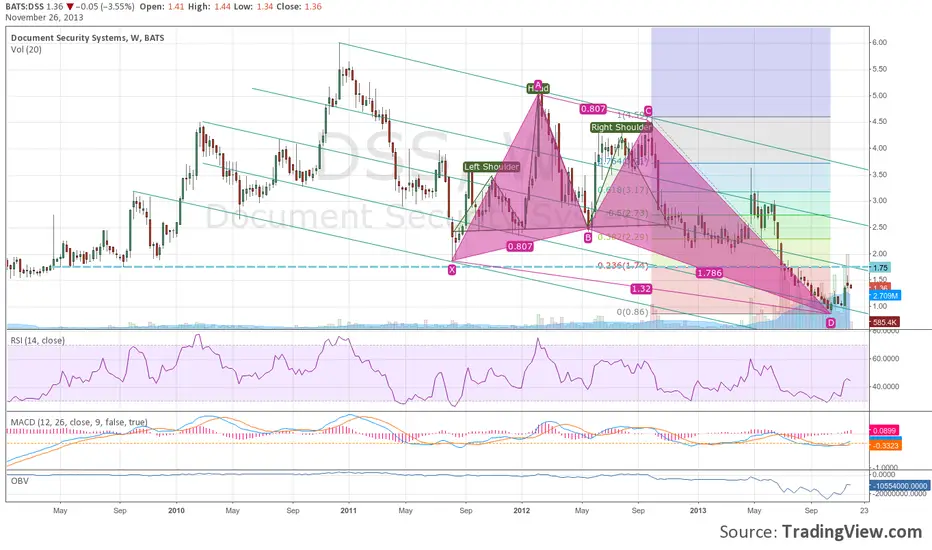Click the 2.50 price axis label
Image resolution: width=932 pixels, height=550 pixels.
pyautogui.click(x=879, y=227)
